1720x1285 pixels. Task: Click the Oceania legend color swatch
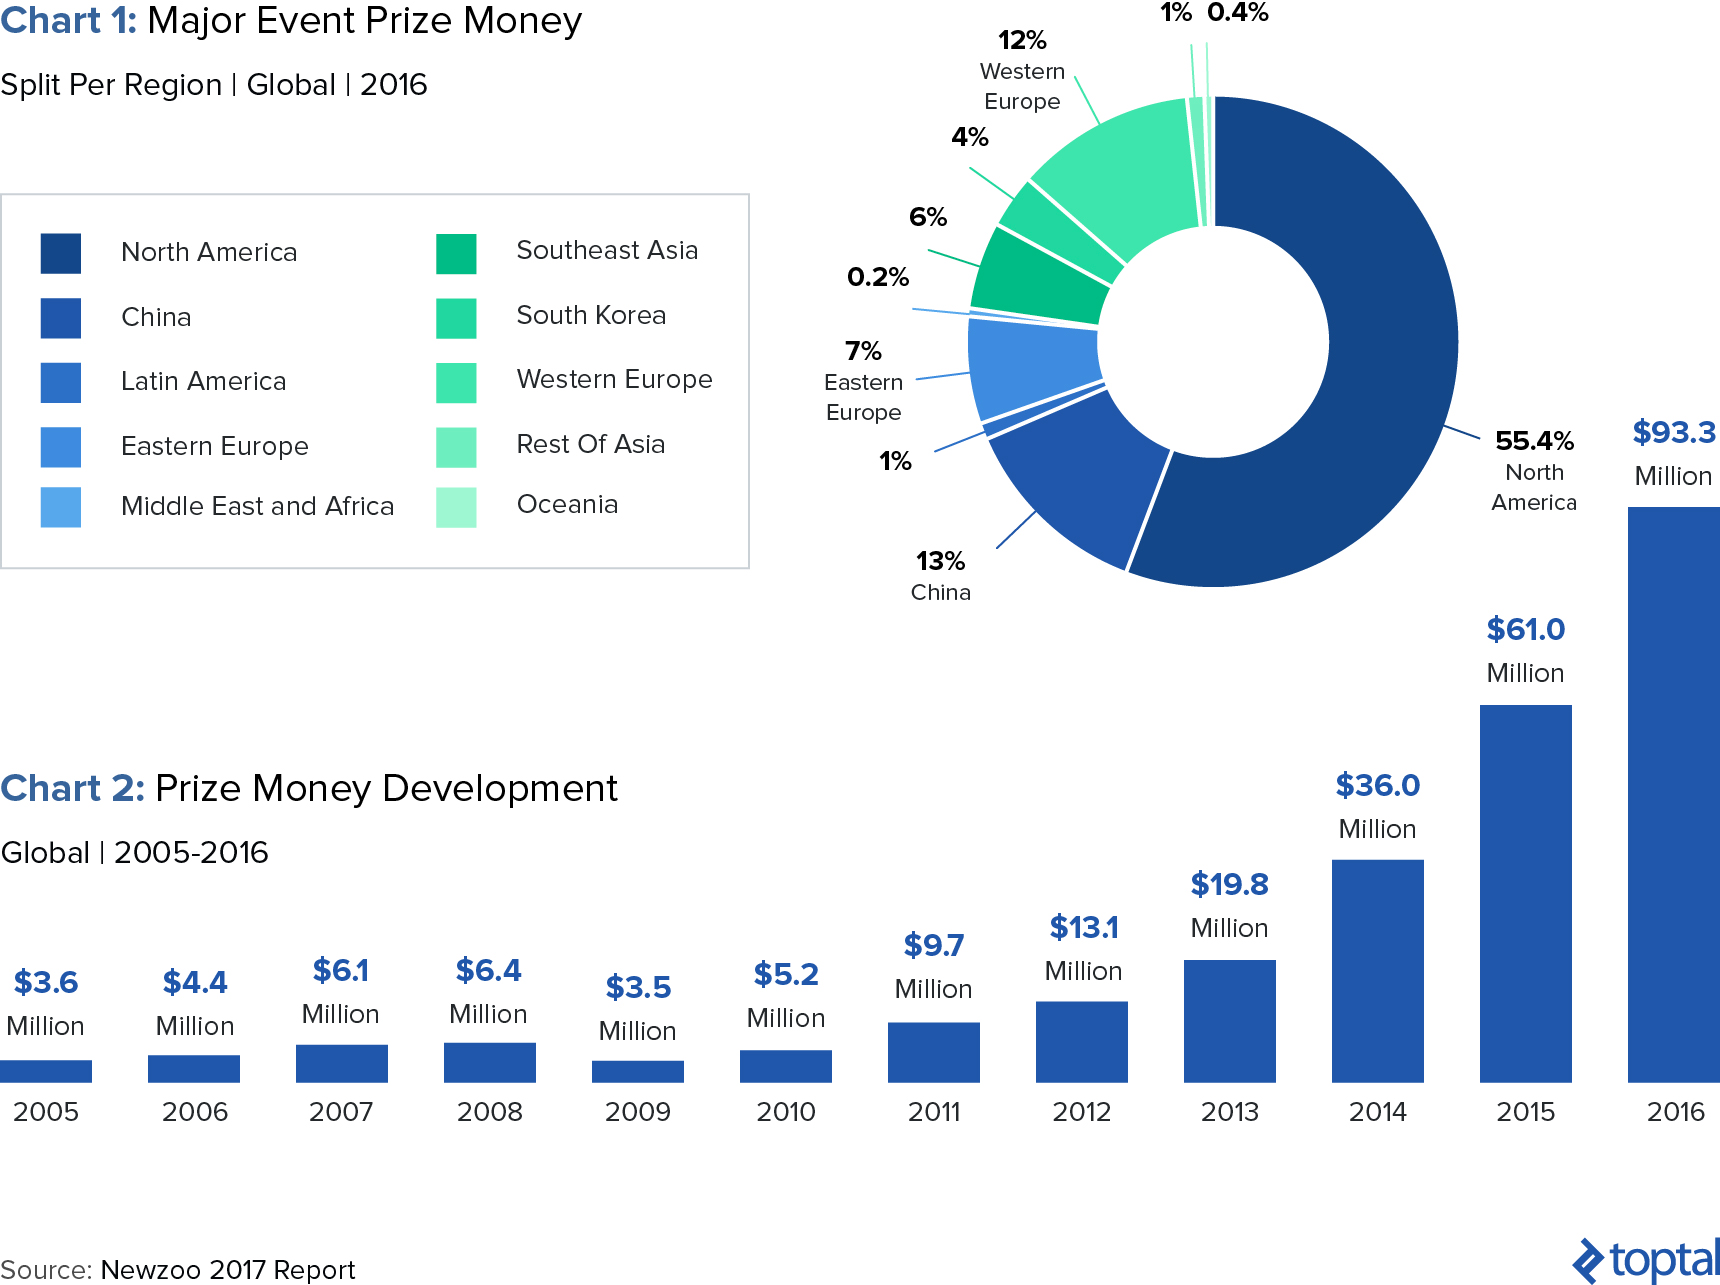(456, 507)
